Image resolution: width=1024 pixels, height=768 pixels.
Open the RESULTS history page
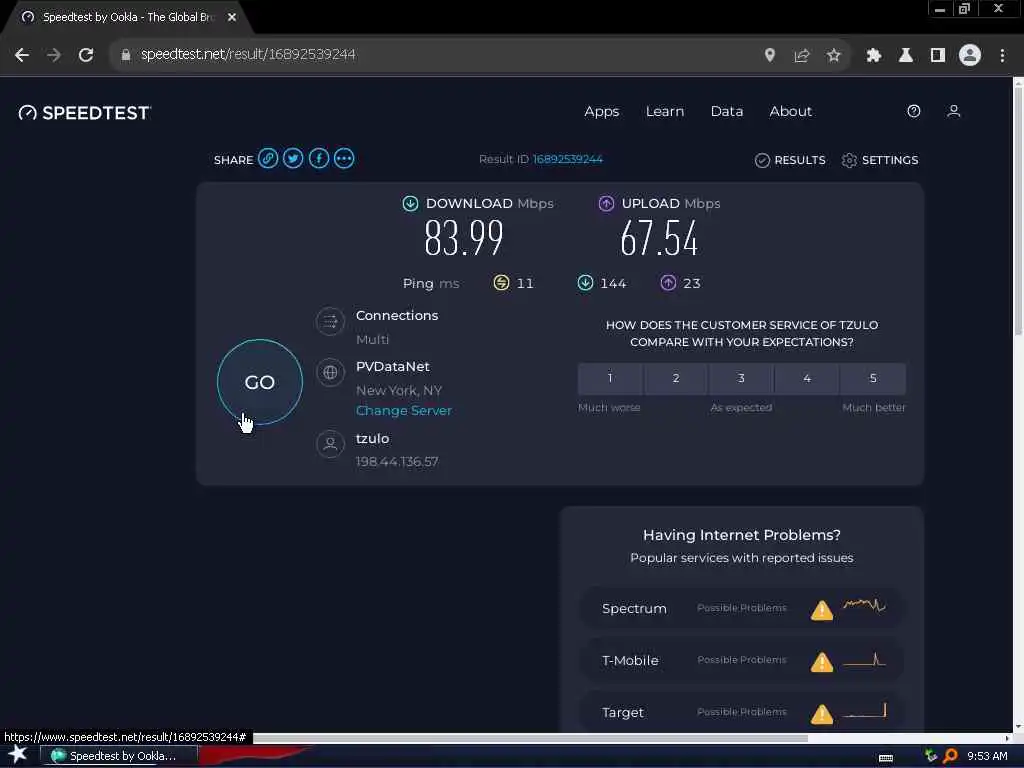(790, 160)
